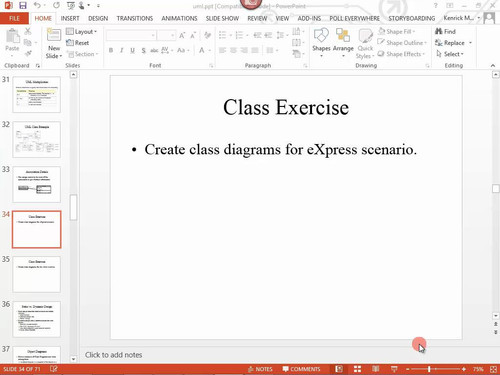
Task: Open the REVIEW tab
Action: click(257, 18)
